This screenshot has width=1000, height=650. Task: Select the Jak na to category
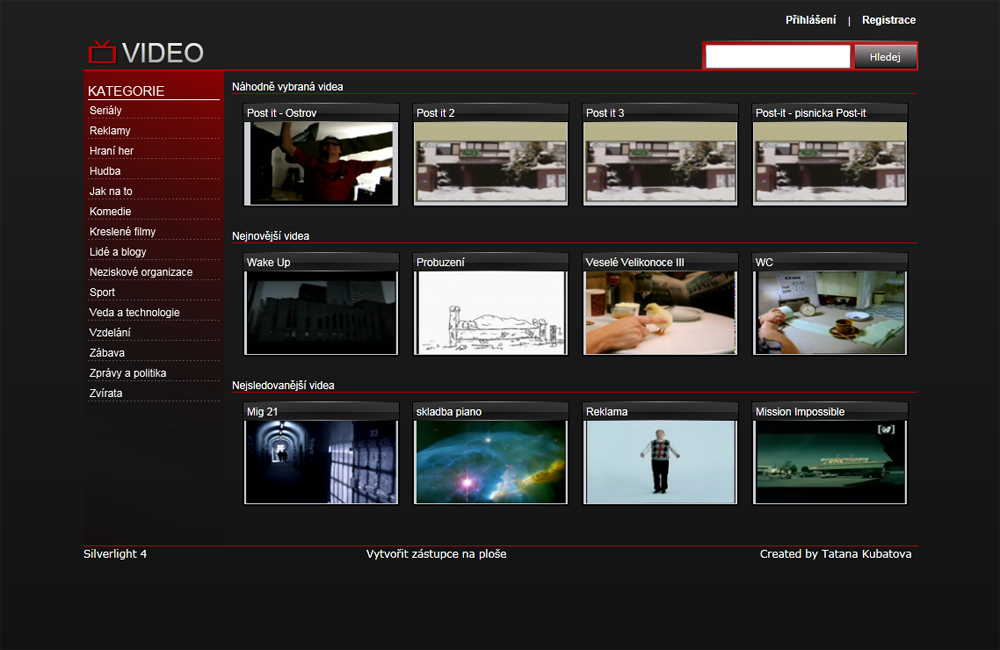[x=111, y=191]
